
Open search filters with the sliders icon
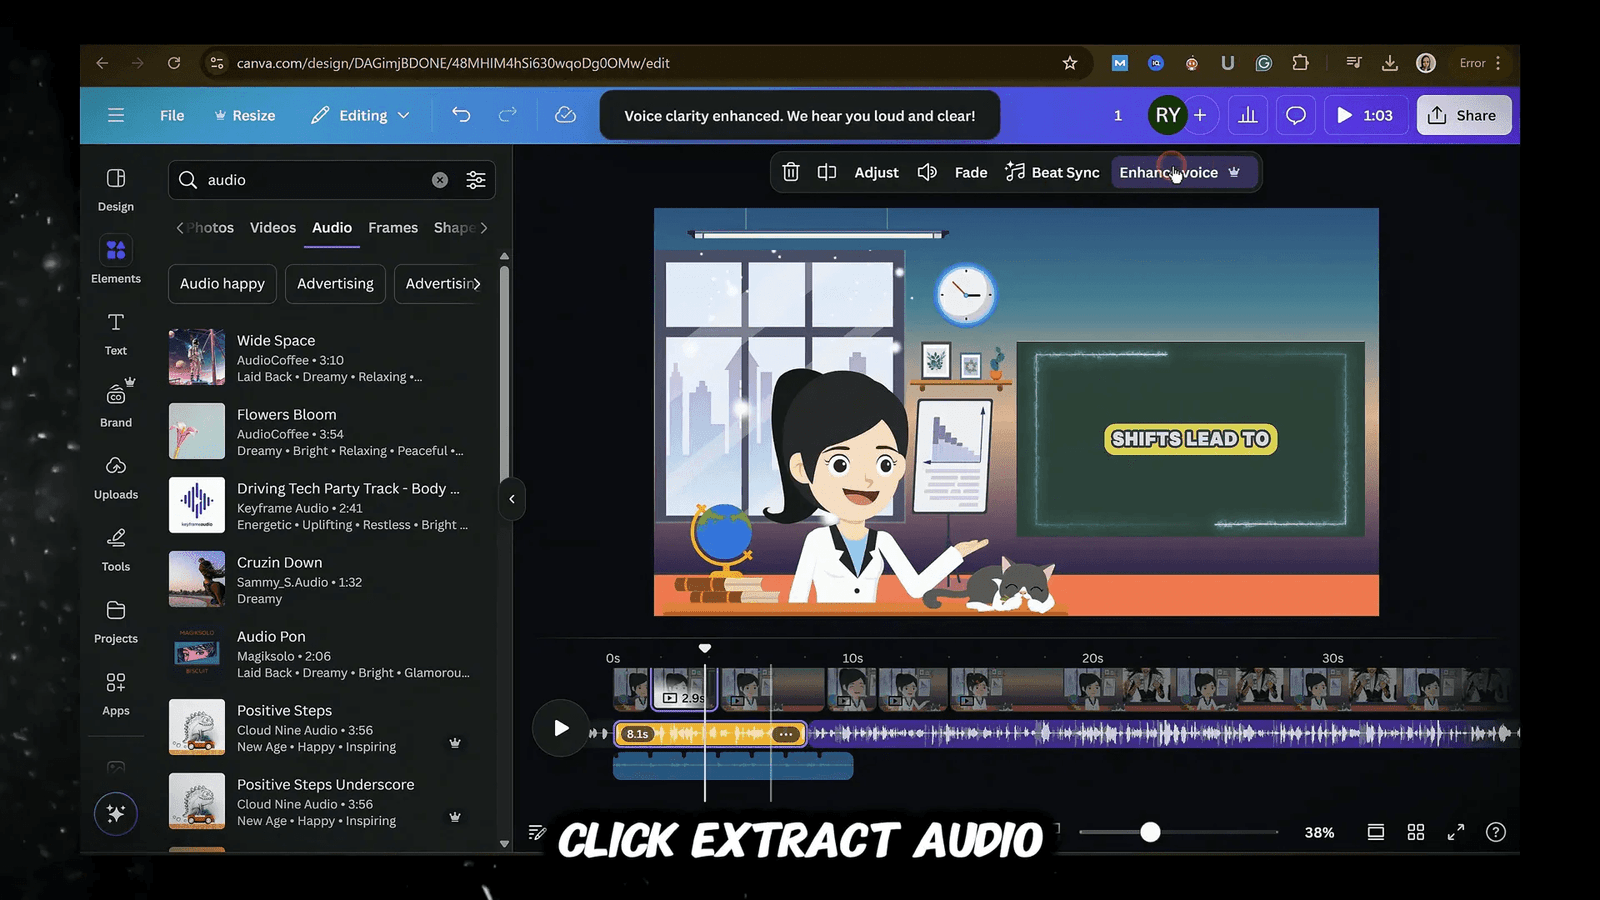(x=476, y=180)
